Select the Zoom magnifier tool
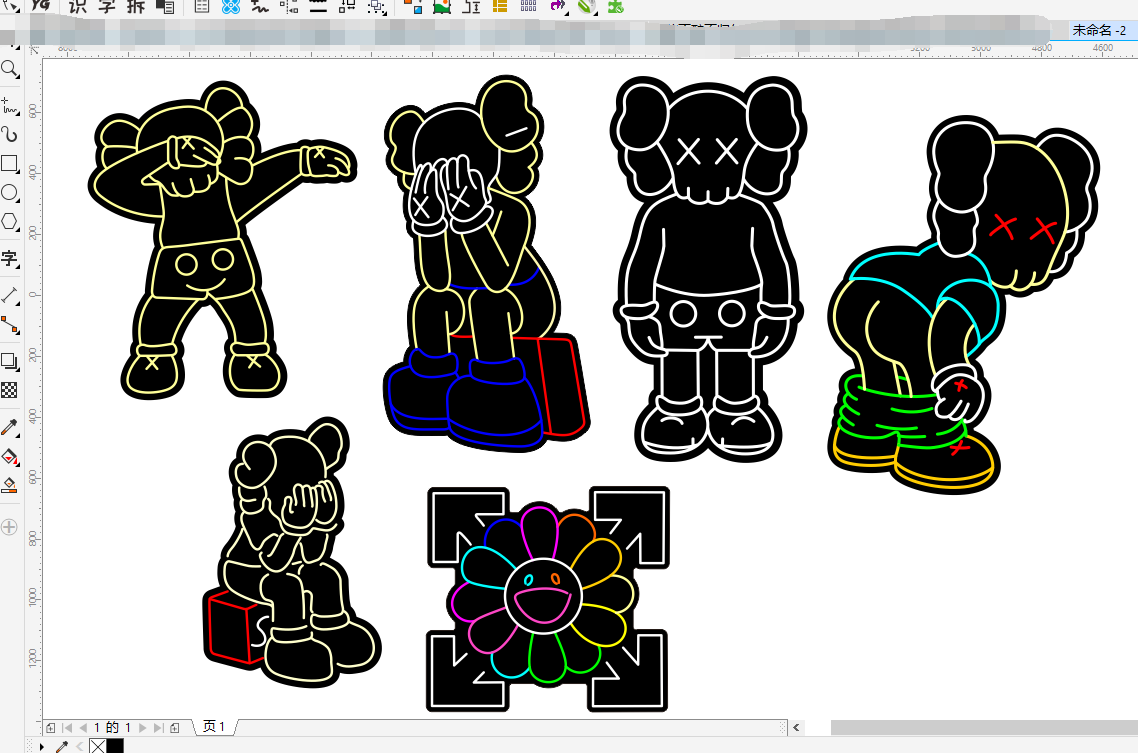Image resolution: width=1138 pixels, height=753 pixels. [9, 69]
